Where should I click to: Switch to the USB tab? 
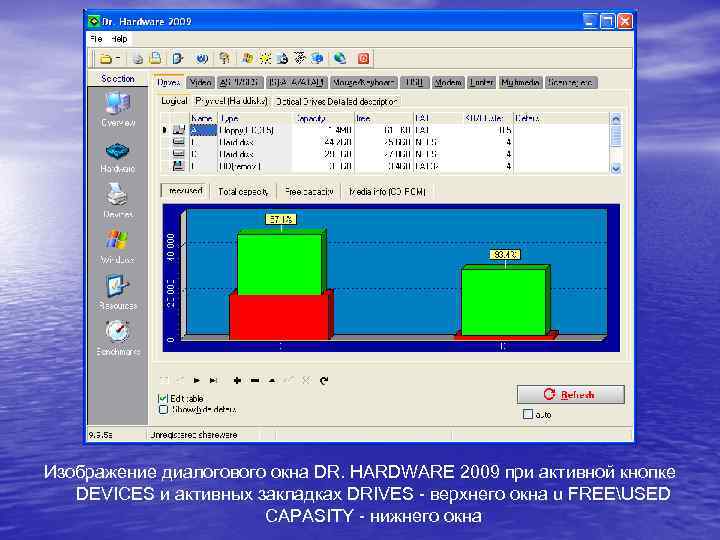[415, 83]
